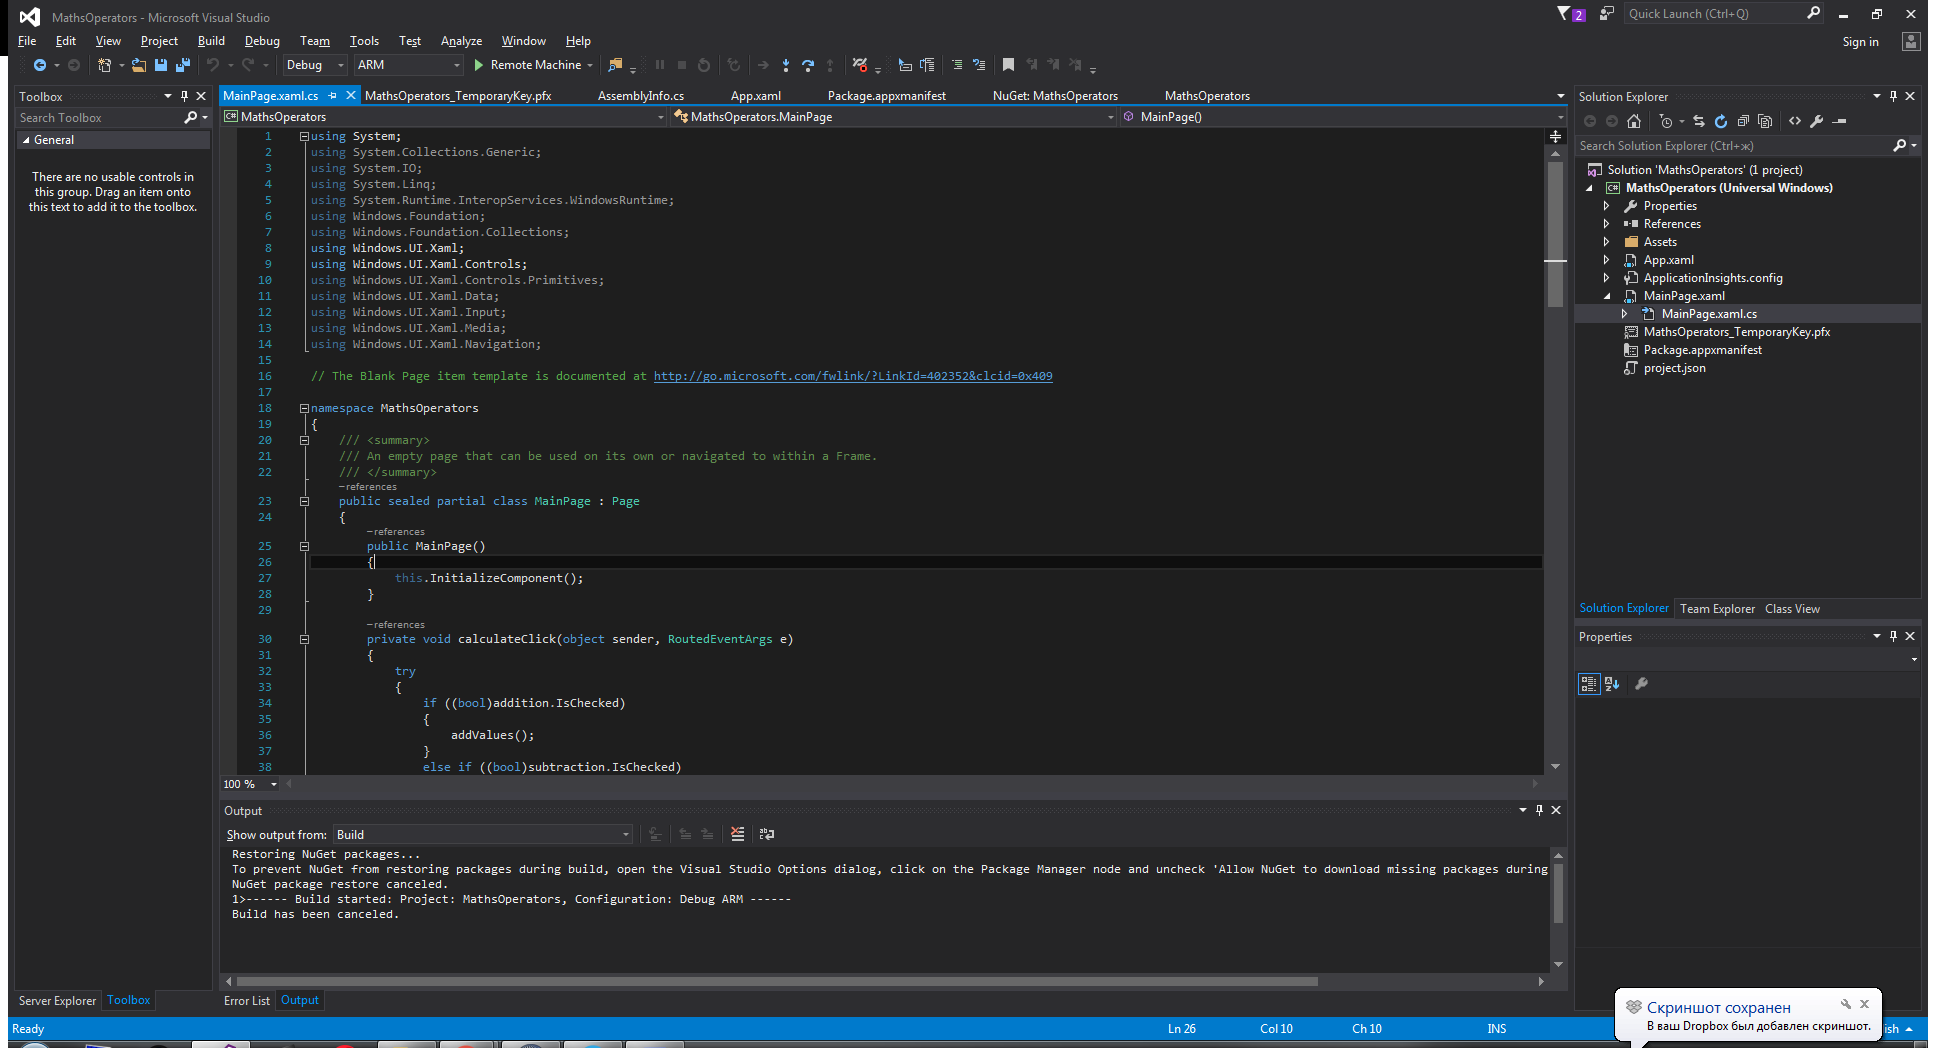The height and width of the screenshot is (1048, 1936).
Task: Toggle Preview Selected Items in Solution Explorer
Action: [x=1839, y=121]
